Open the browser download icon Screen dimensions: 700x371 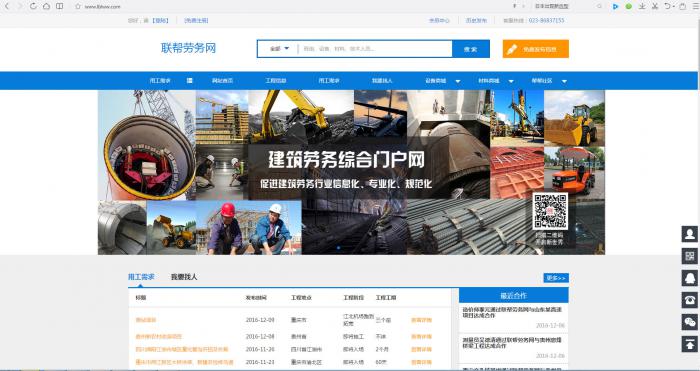[x=642, y=6]
